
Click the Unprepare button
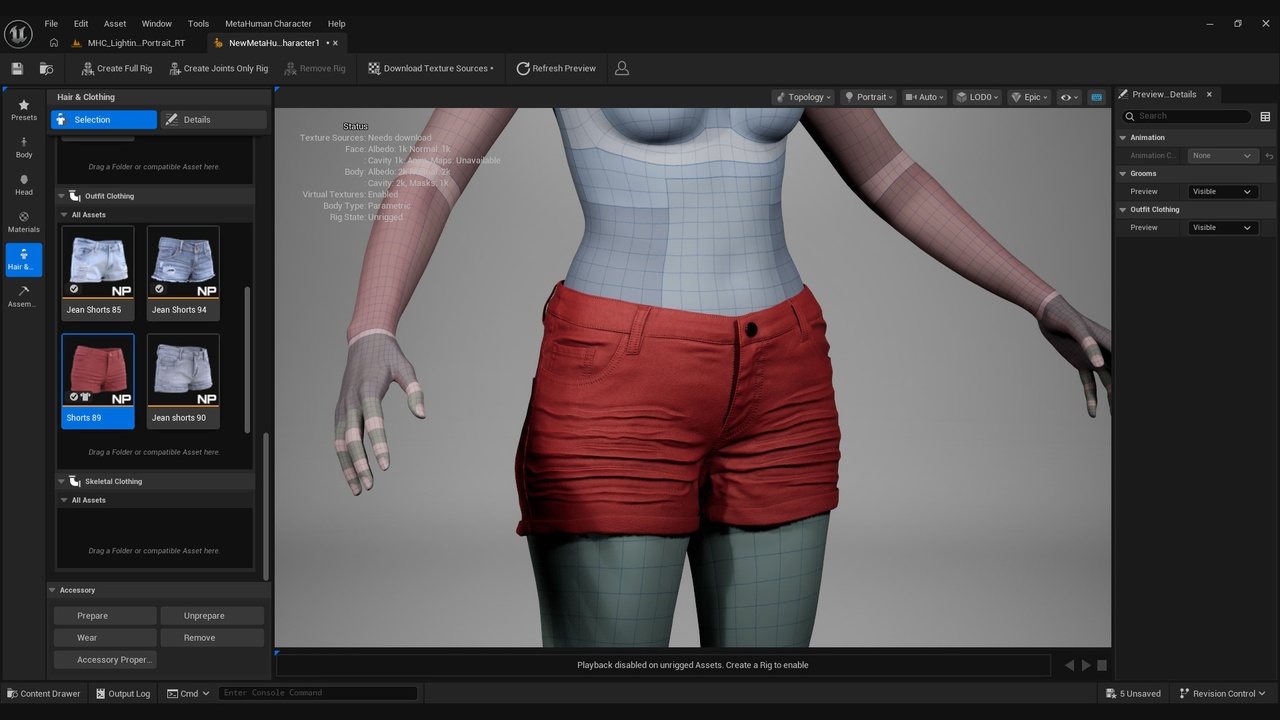212,616
